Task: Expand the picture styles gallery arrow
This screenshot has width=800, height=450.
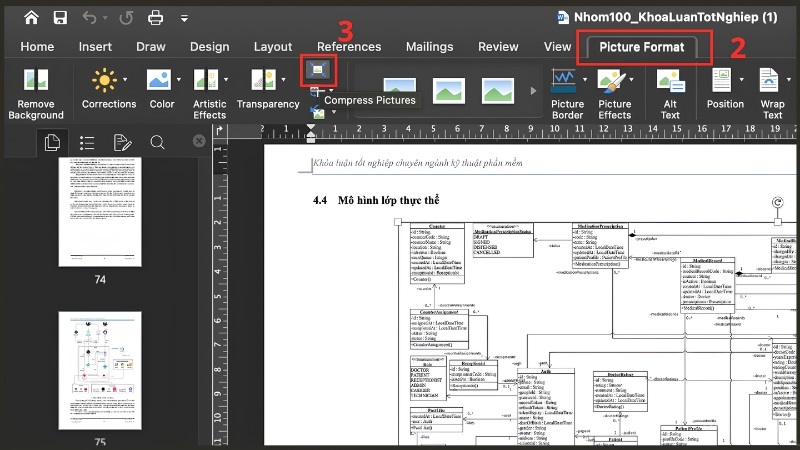Action: coord(533,91)
